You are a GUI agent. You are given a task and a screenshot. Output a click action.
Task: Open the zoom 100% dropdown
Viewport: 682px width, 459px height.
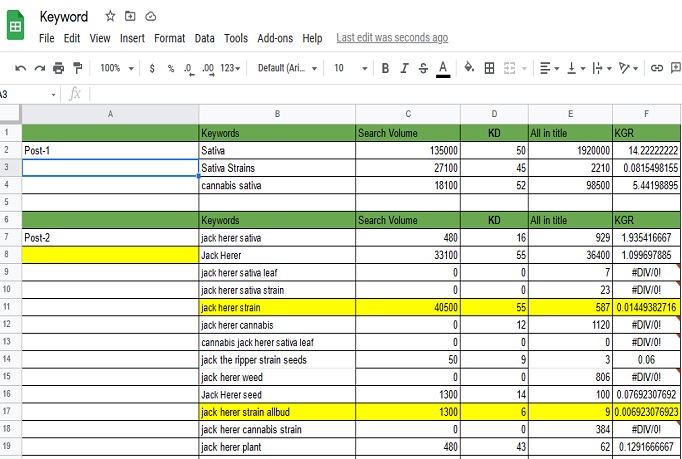(x=115, y=68)
